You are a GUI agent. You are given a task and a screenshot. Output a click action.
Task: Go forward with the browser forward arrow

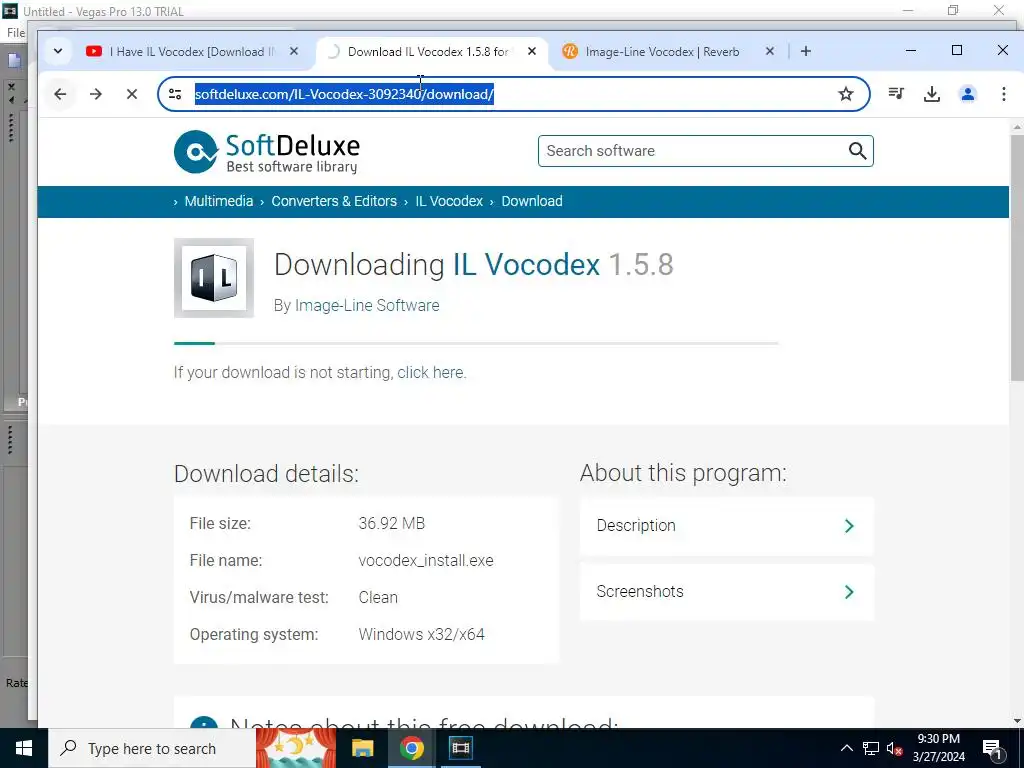[96, 94]
